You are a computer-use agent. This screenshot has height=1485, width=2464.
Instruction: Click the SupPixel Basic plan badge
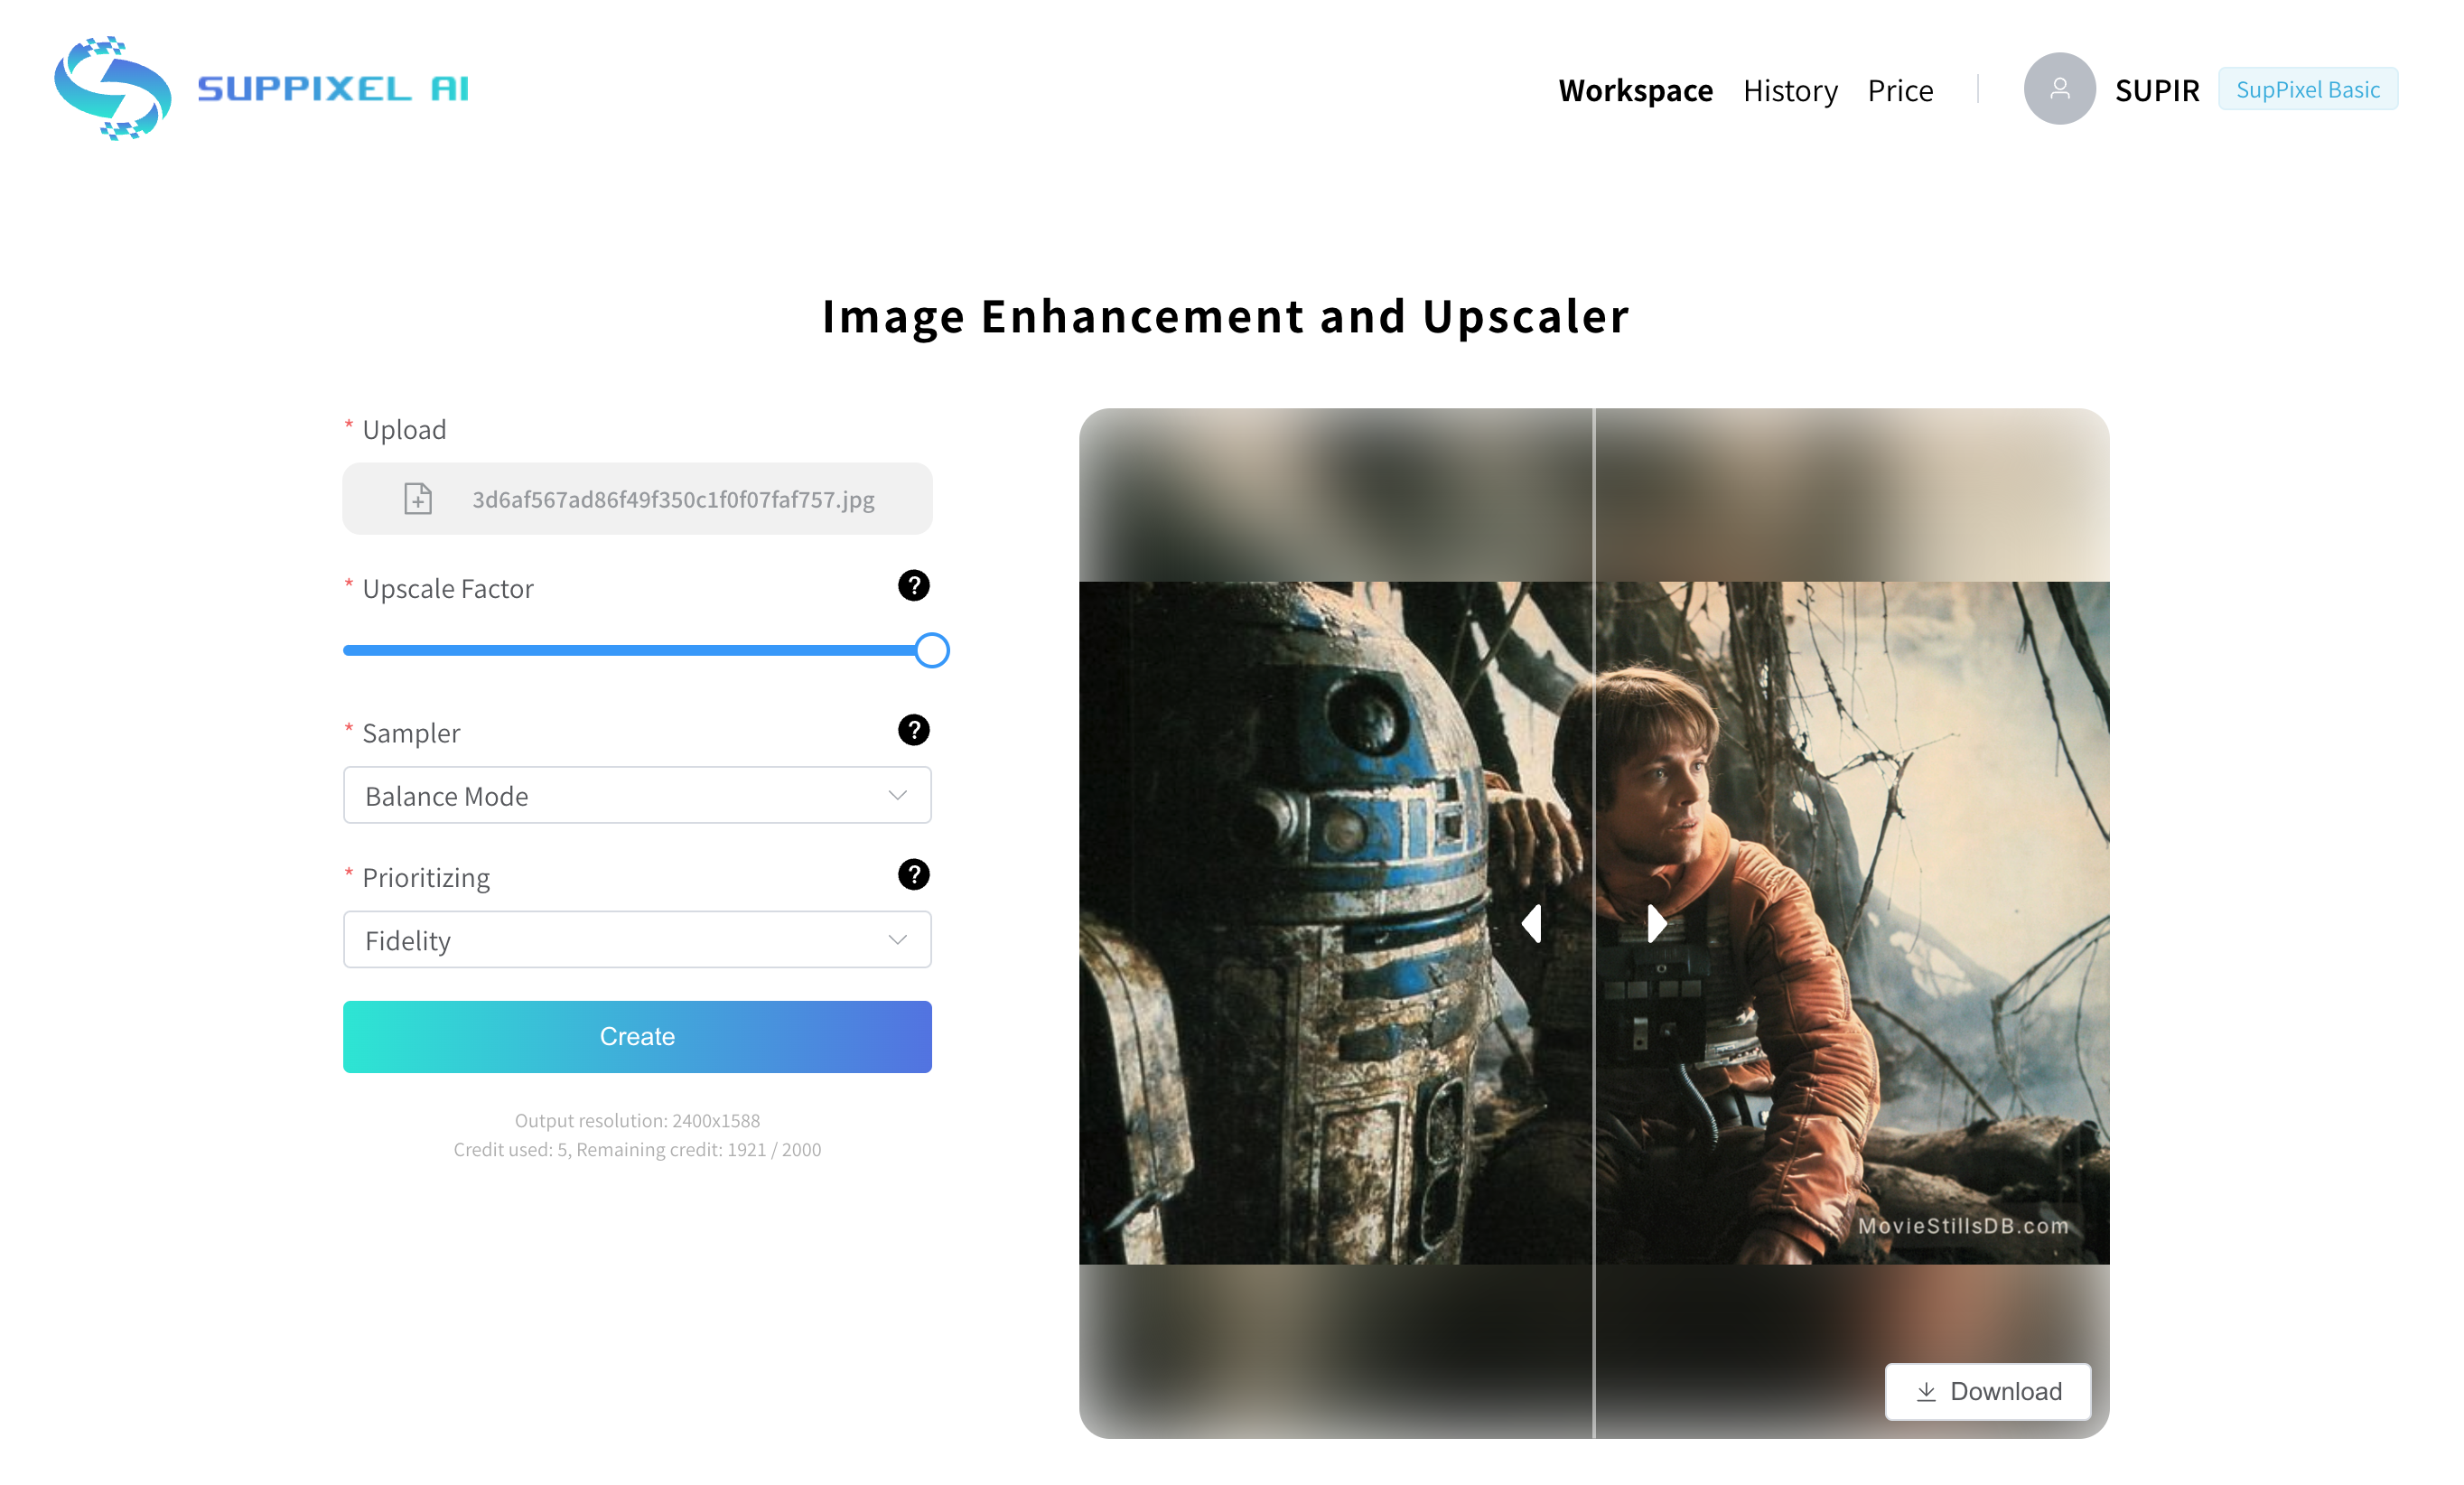(2307, 89)
